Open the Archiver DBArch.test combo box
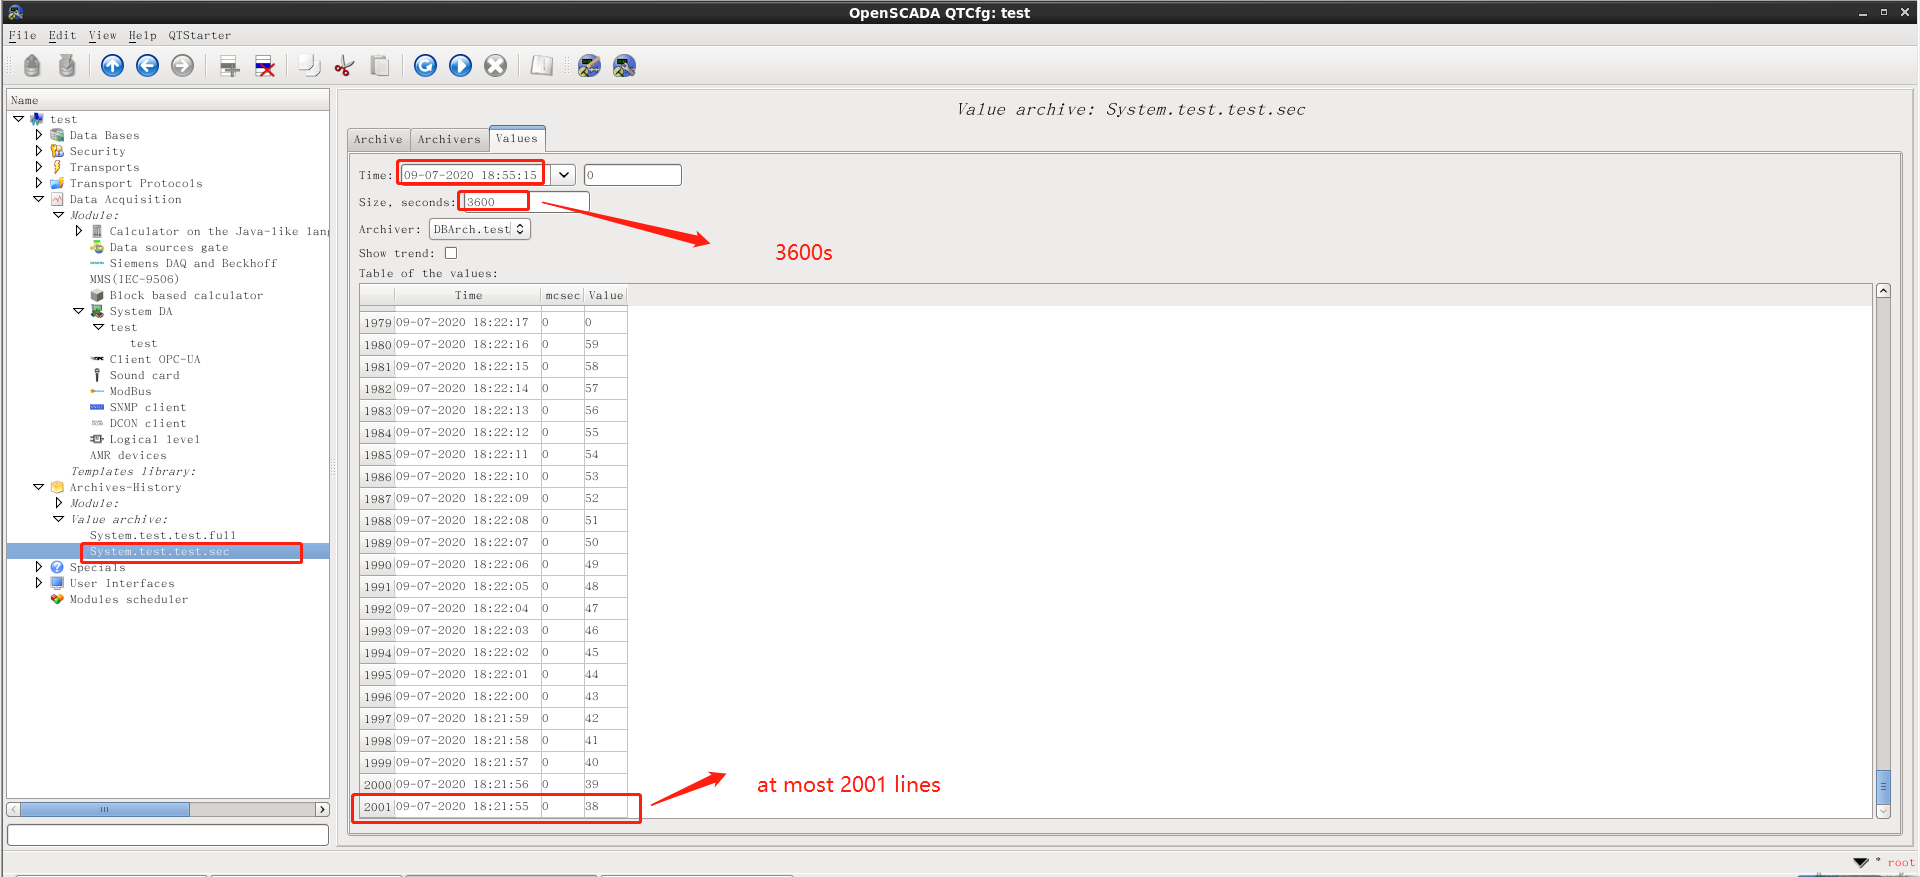The height and width of the screenshot is (877, 1920). (479, 229)
